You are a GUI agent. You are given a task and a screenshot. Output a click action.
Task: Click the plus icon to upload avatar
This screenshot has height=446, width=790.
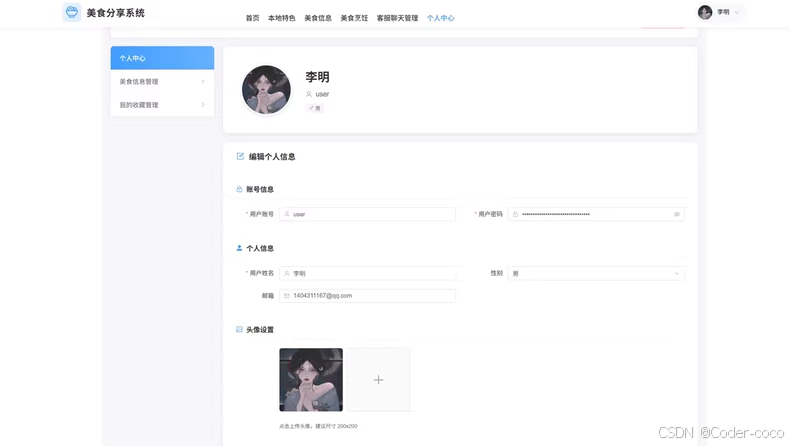click(x=378, y=380)
